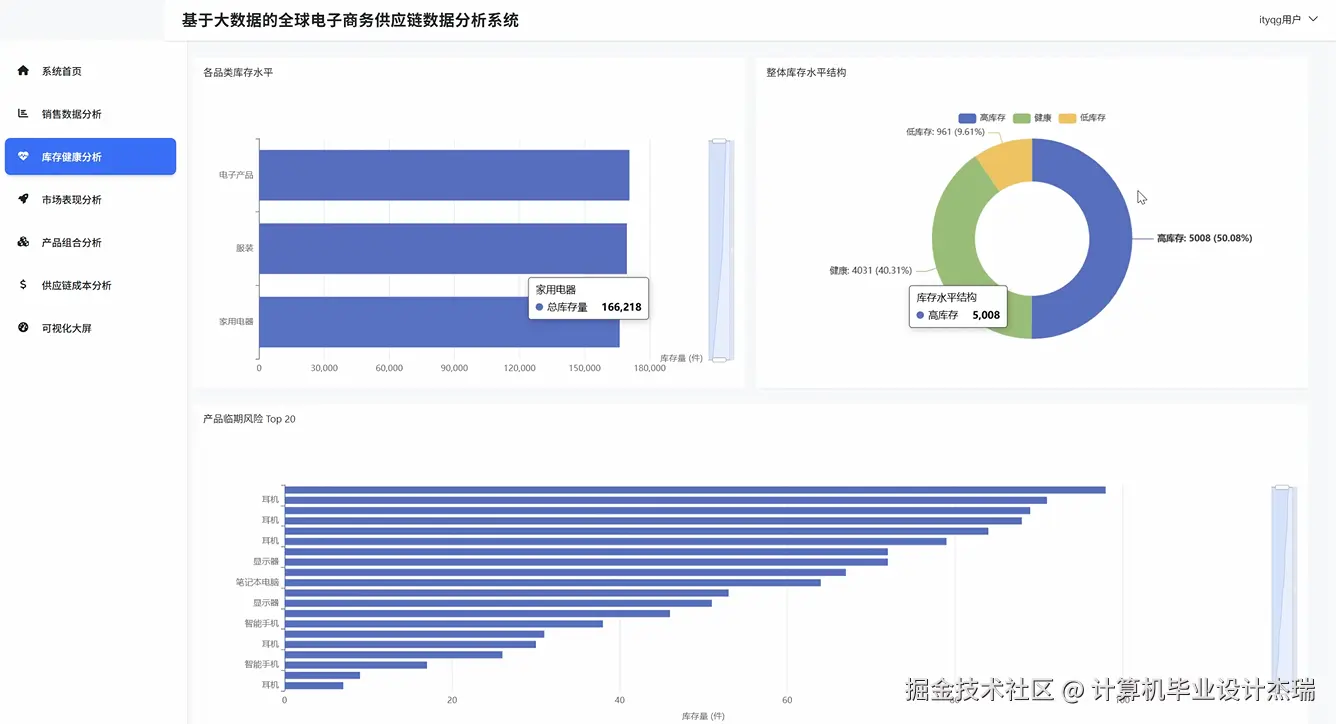Click the 各品类库存水平 chart title
The image size is (1336, 724).
click(x=238, y=73)
